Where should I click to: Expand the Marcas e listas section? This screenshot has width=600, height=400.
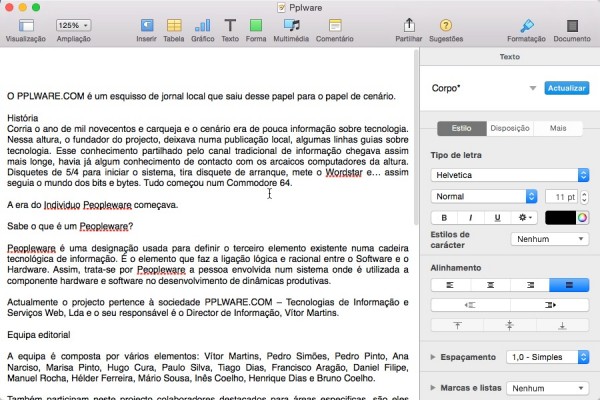433,388
